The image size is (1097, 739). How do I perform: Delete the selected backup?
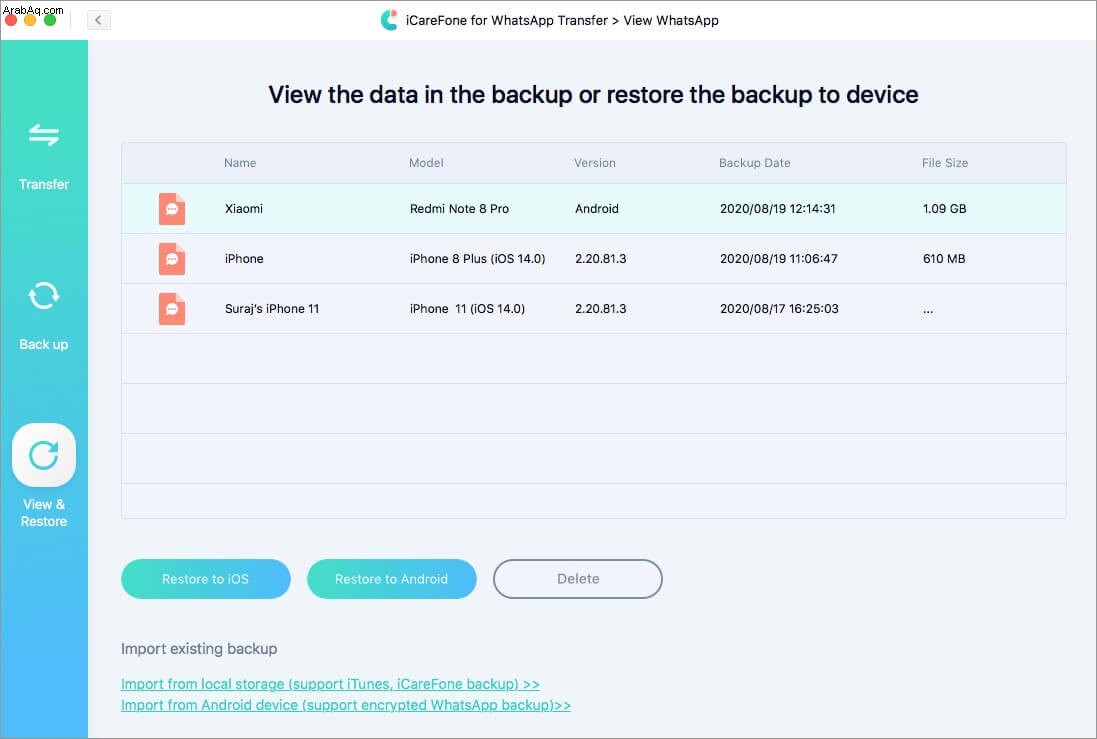(578, 579)
